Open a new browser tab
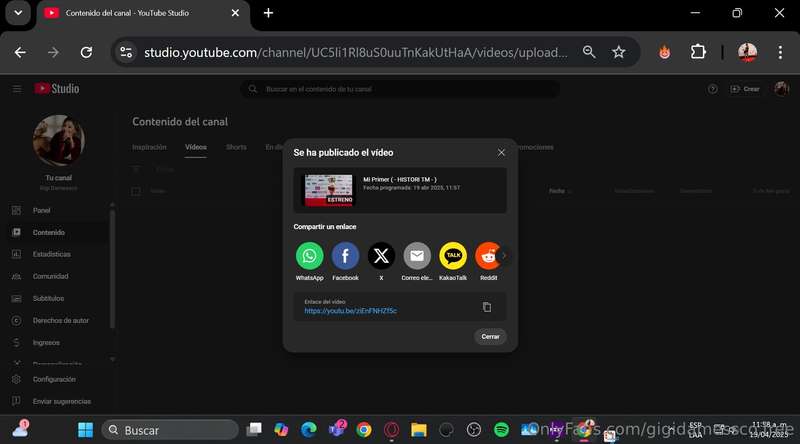Screen dimensions: 800x444 [x=268, y=13]
